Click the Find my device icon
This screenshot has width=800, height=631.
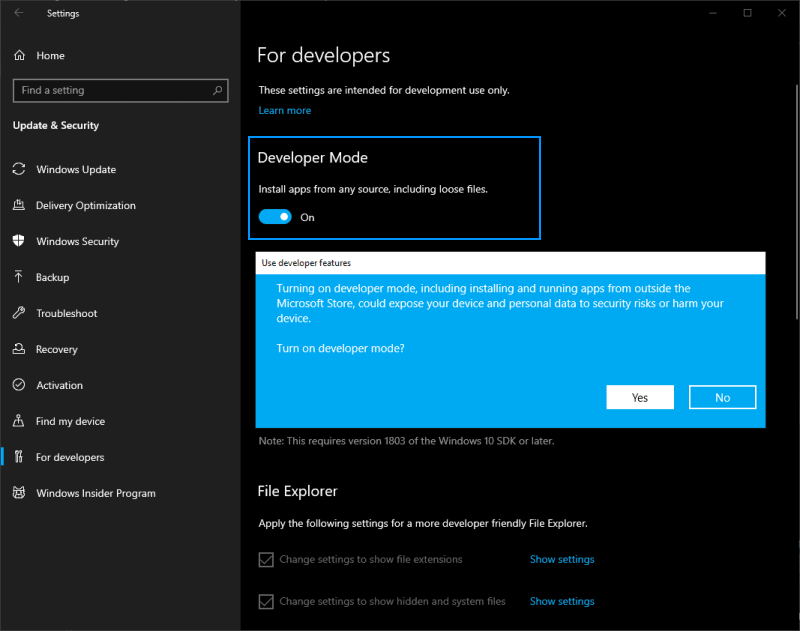[19, 421]
